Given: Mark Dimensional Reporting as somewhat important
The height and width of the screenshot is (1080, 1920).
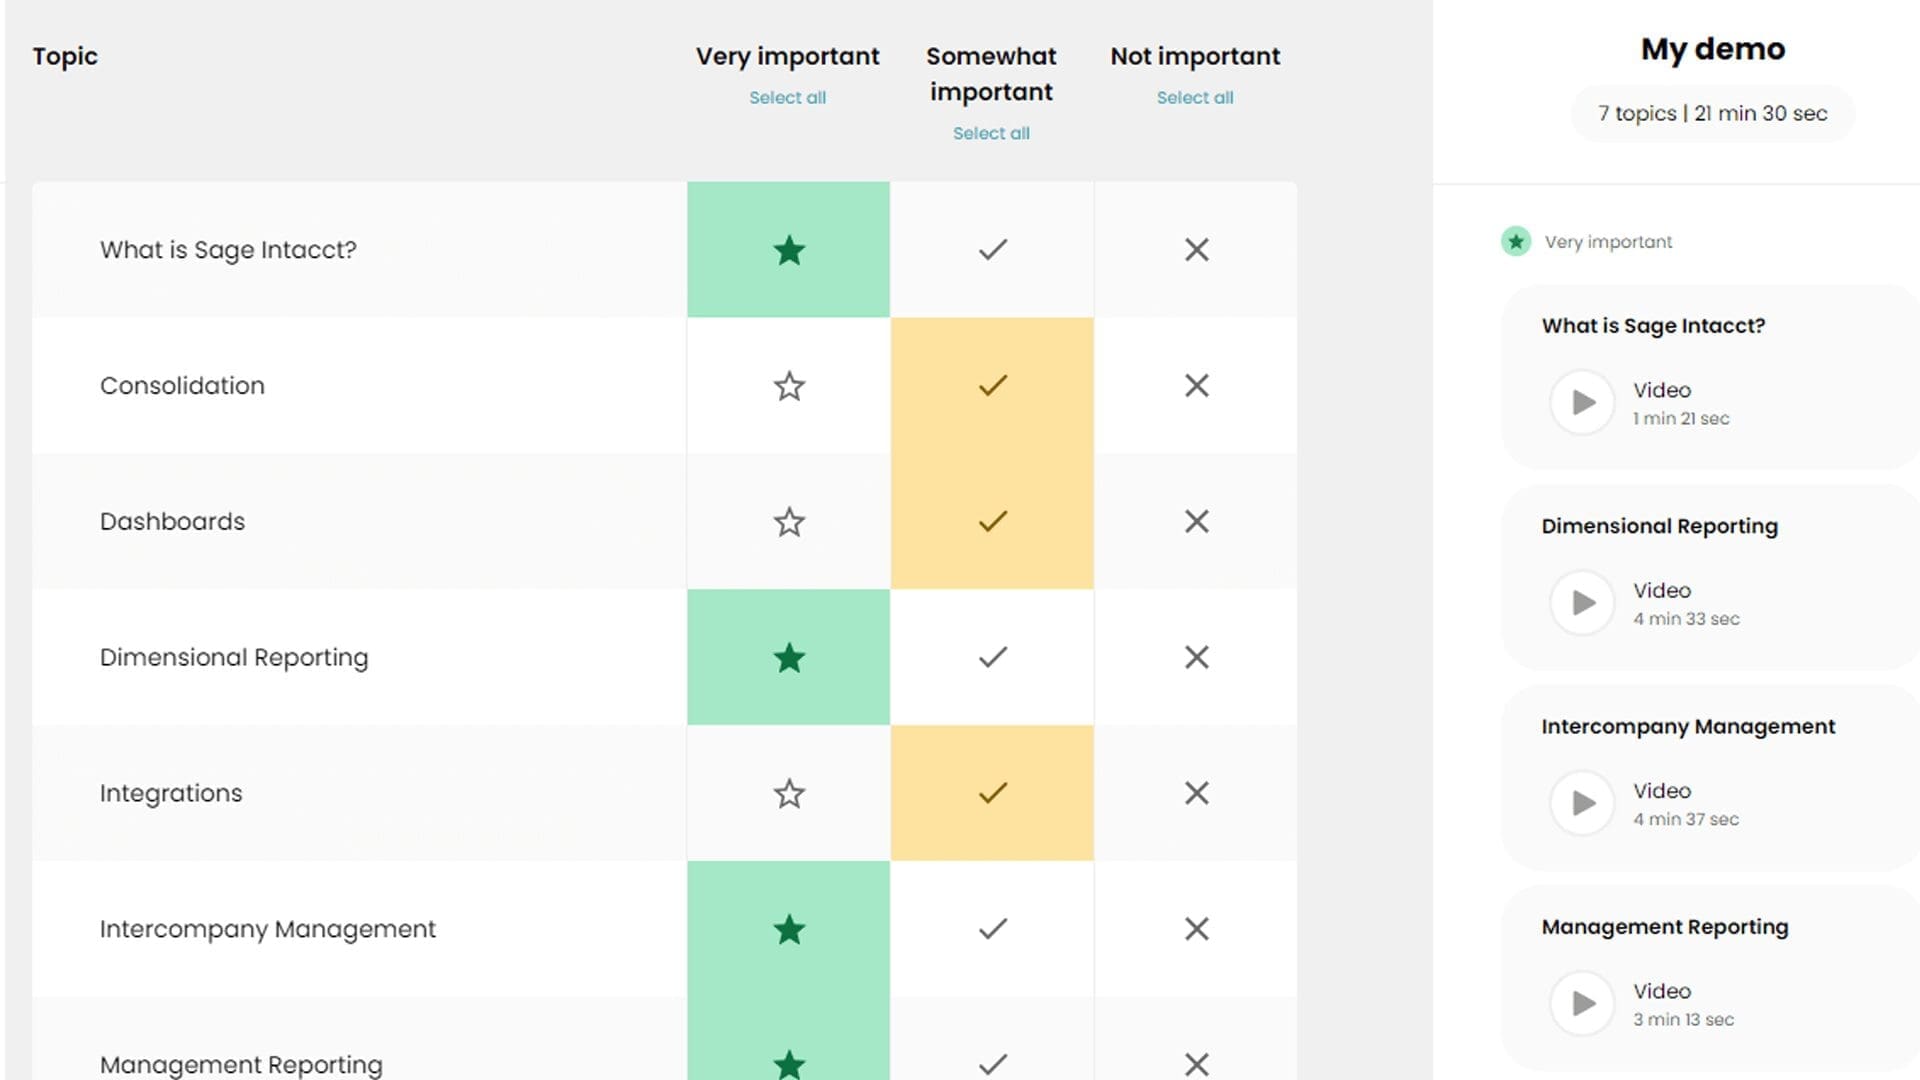Looking at the screenshot, I should [x=991, y=657].
